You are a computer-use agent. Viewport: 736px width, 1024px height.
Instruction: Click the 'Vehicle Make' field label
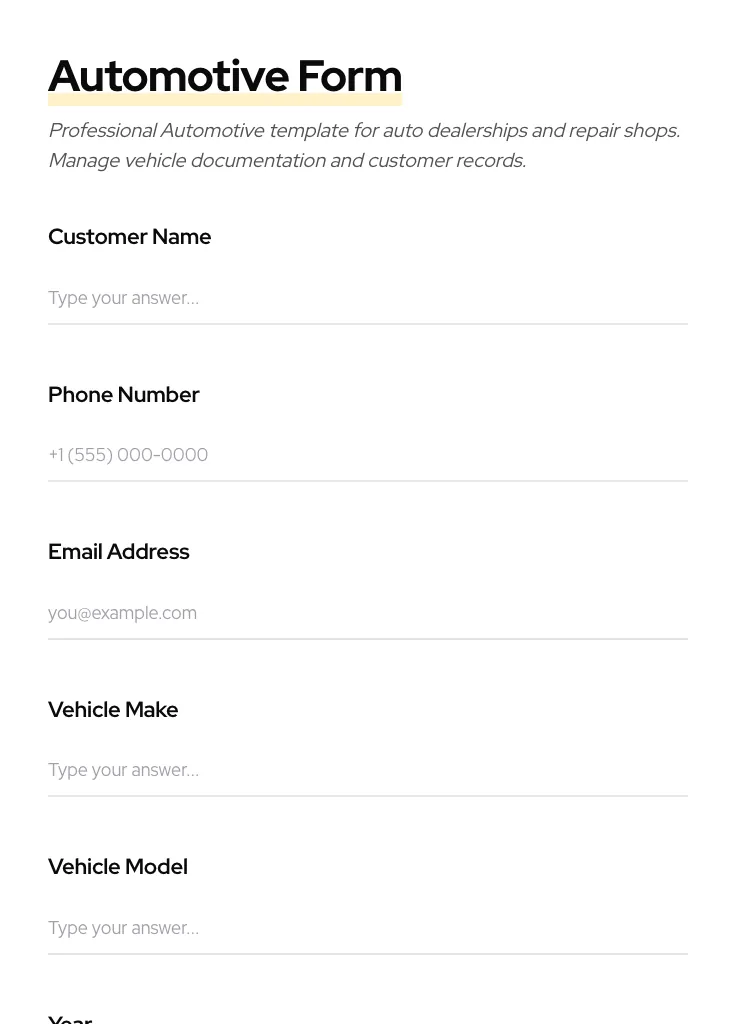[113, 710]
